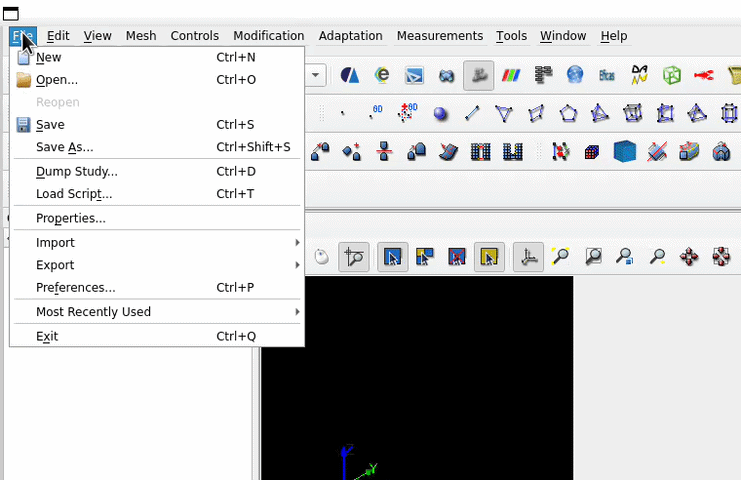Click the Fit All magnifier icon
741x480 pixels.
point(560,257)
